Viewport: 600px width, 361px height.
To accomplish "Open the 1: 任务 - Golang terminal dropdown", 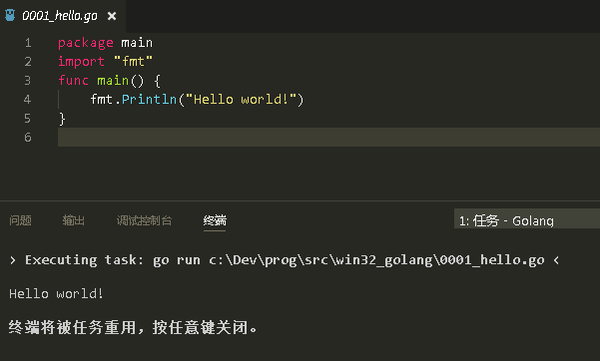I will pos(527,219).
